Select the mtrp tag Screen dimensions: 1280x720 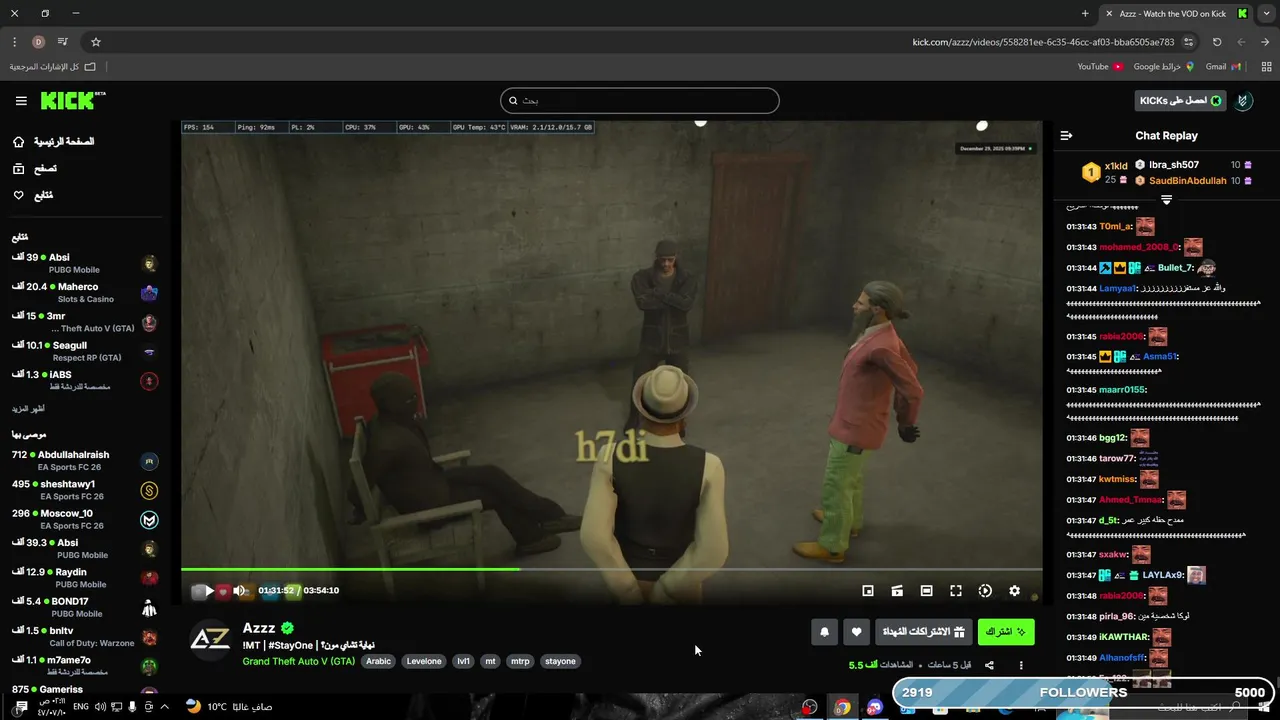coord(520,661)
